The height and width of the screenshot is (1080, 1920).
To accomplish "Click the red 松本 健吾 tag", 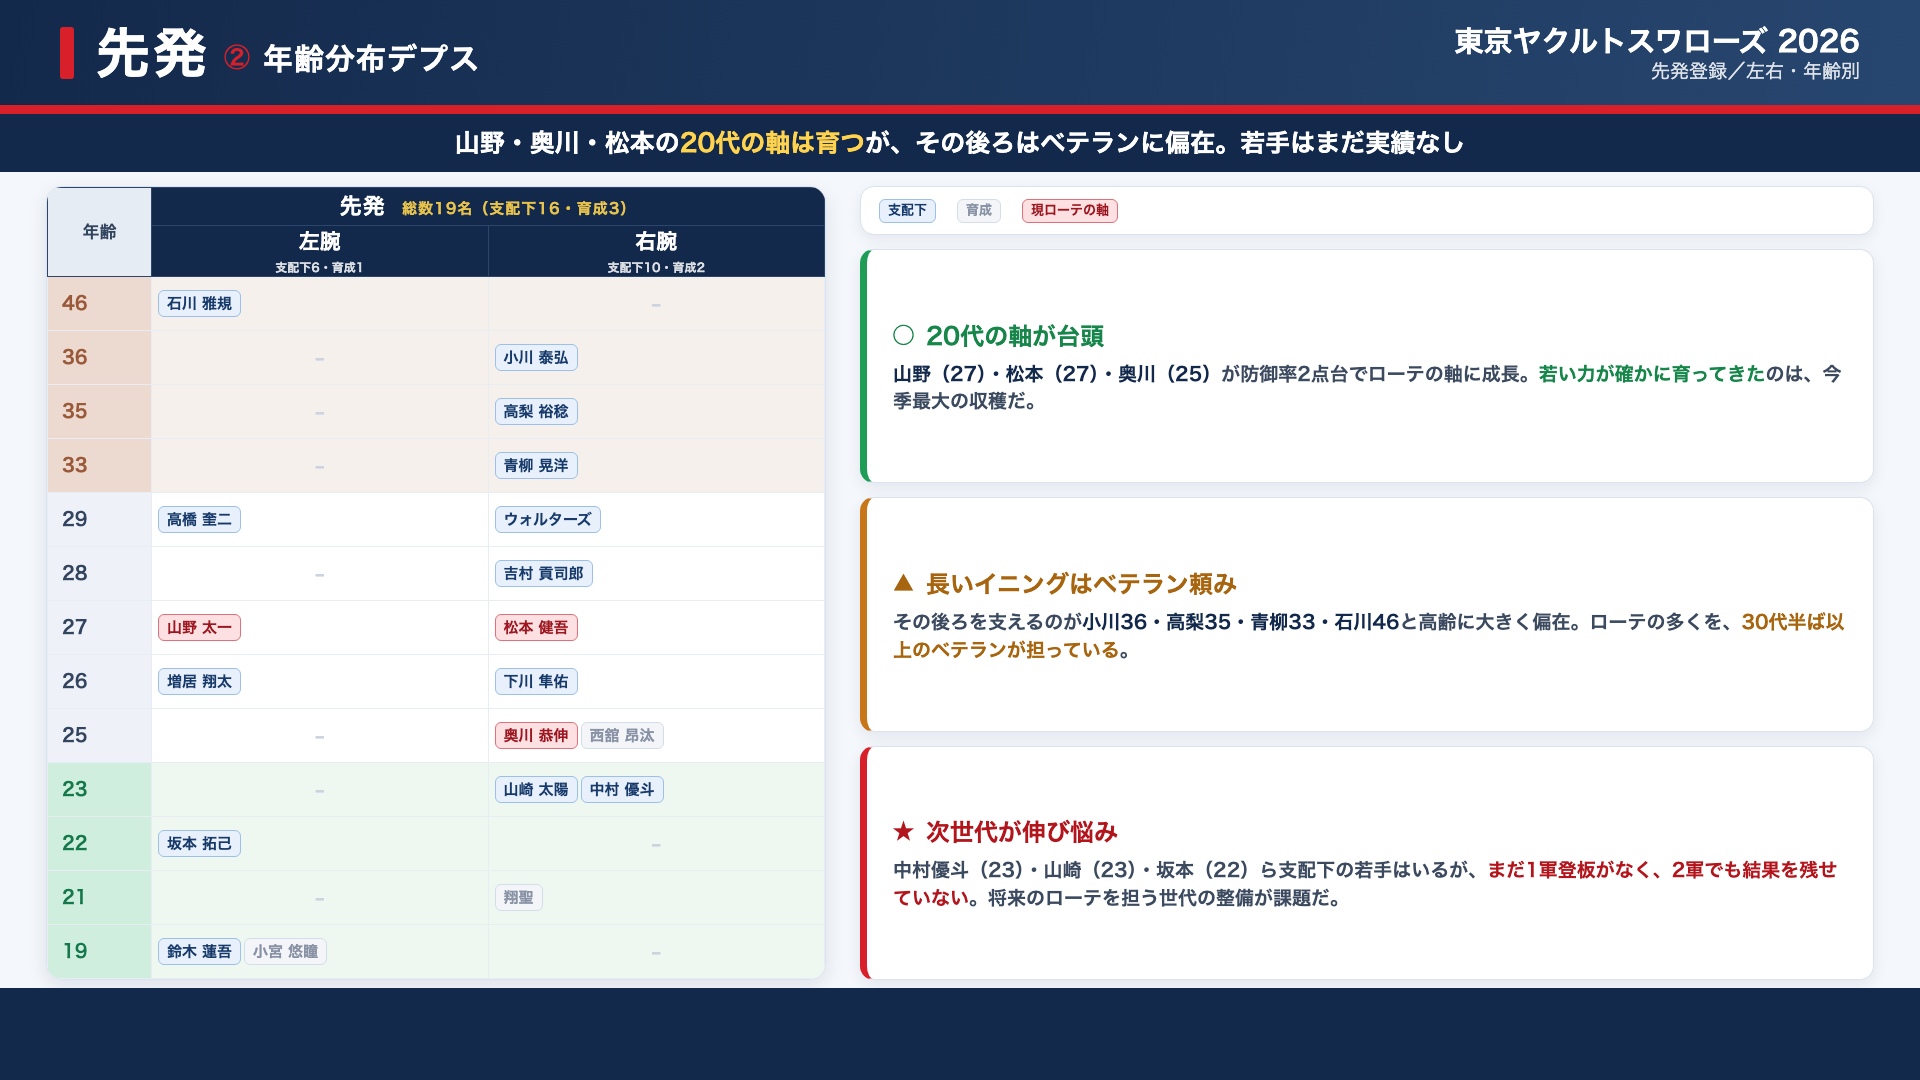I will point(536,628).
